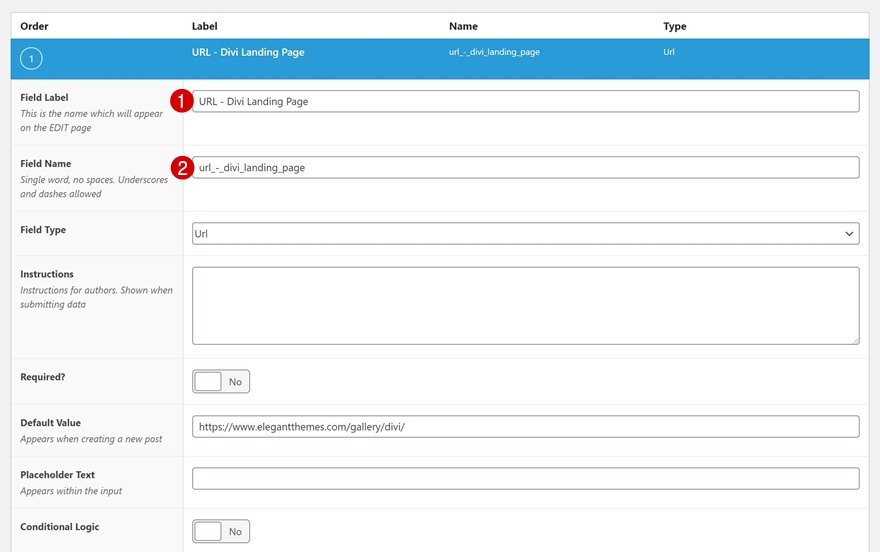Screen dimensions: 880x552
Task: Toggle the Required? switch
Action: (221, 382)
